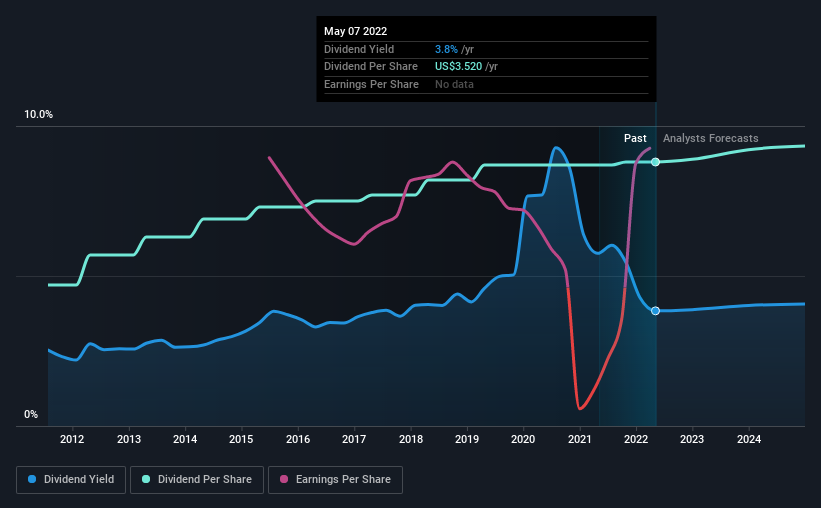Click the US$3.520 dividend per share value

point(460,67)
